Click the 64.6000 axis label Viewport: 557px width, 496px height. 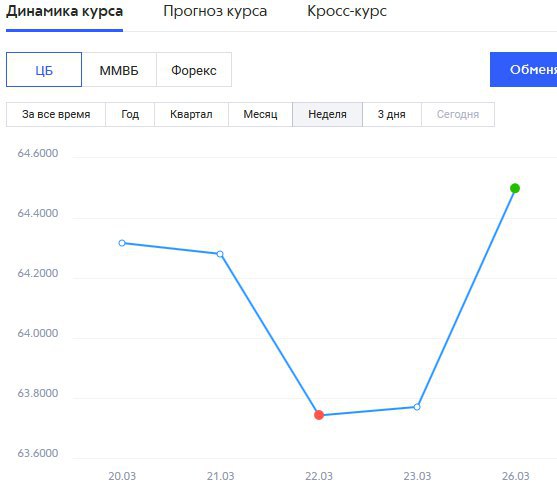(x=38, y=153)
